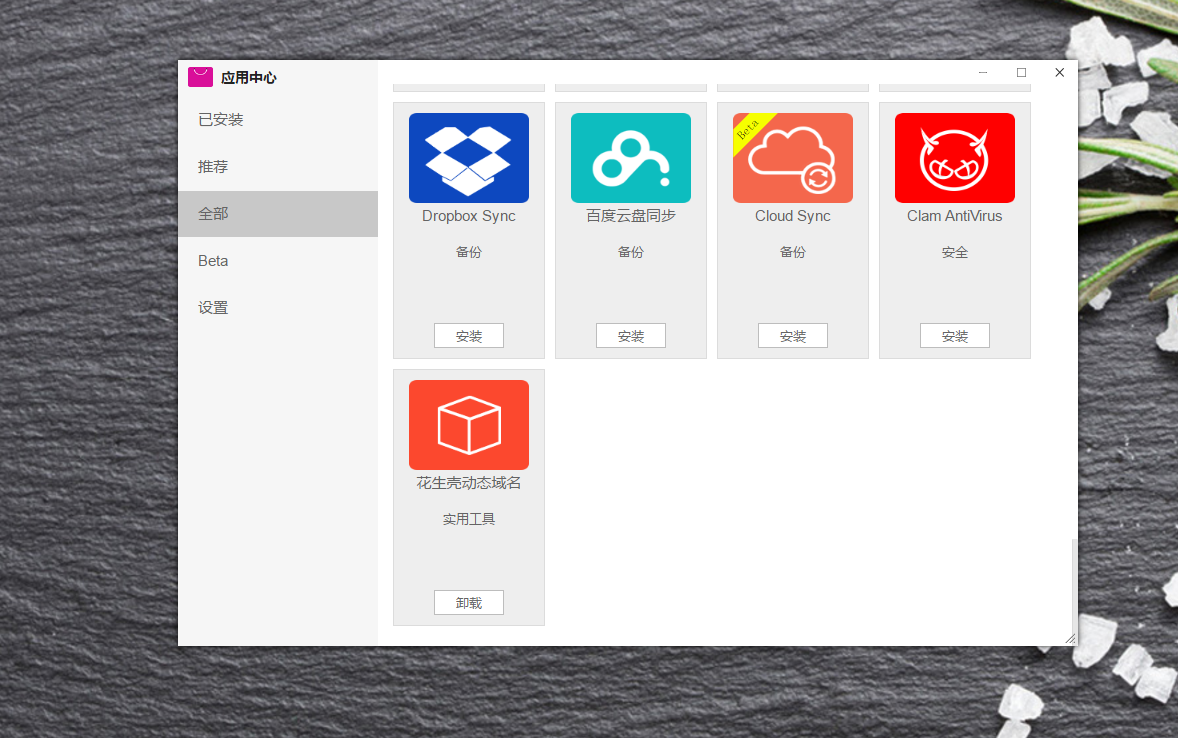Click the 应用中心 pink bag logo

pos(200,77)
